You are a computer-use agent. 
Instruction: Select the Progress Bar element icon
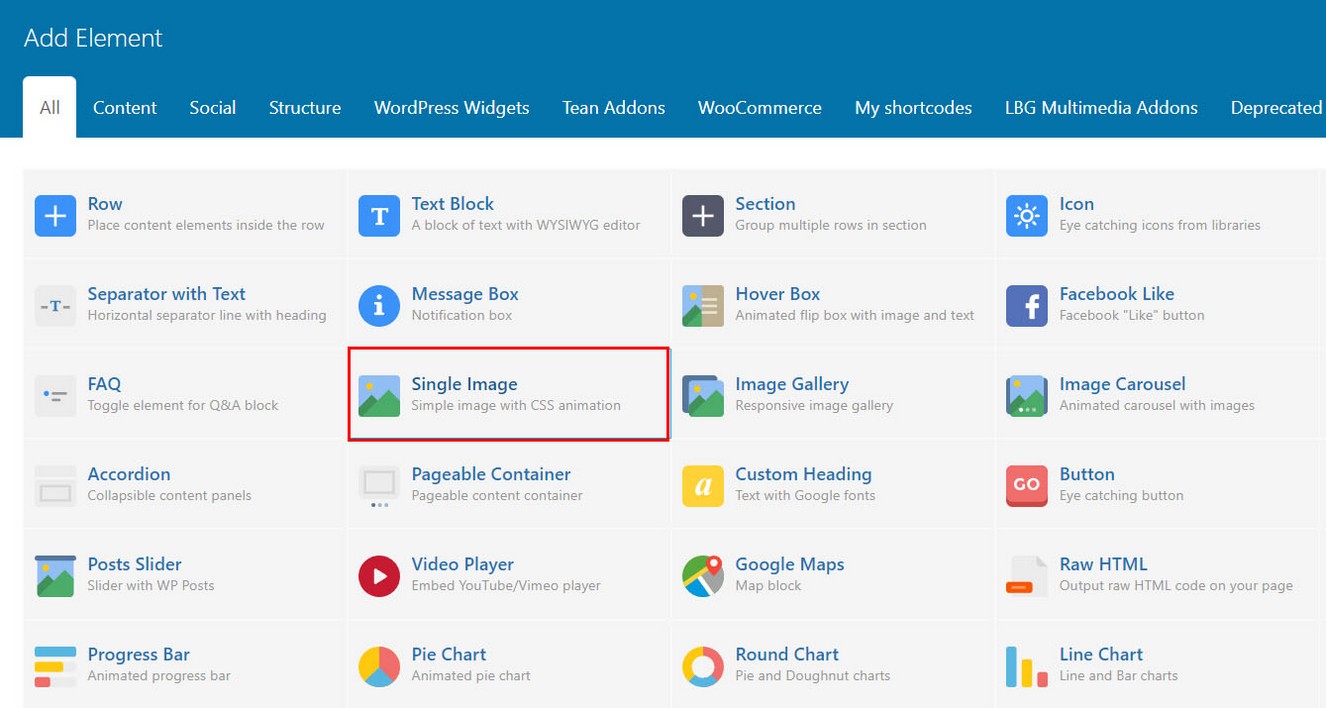[55, 666]
